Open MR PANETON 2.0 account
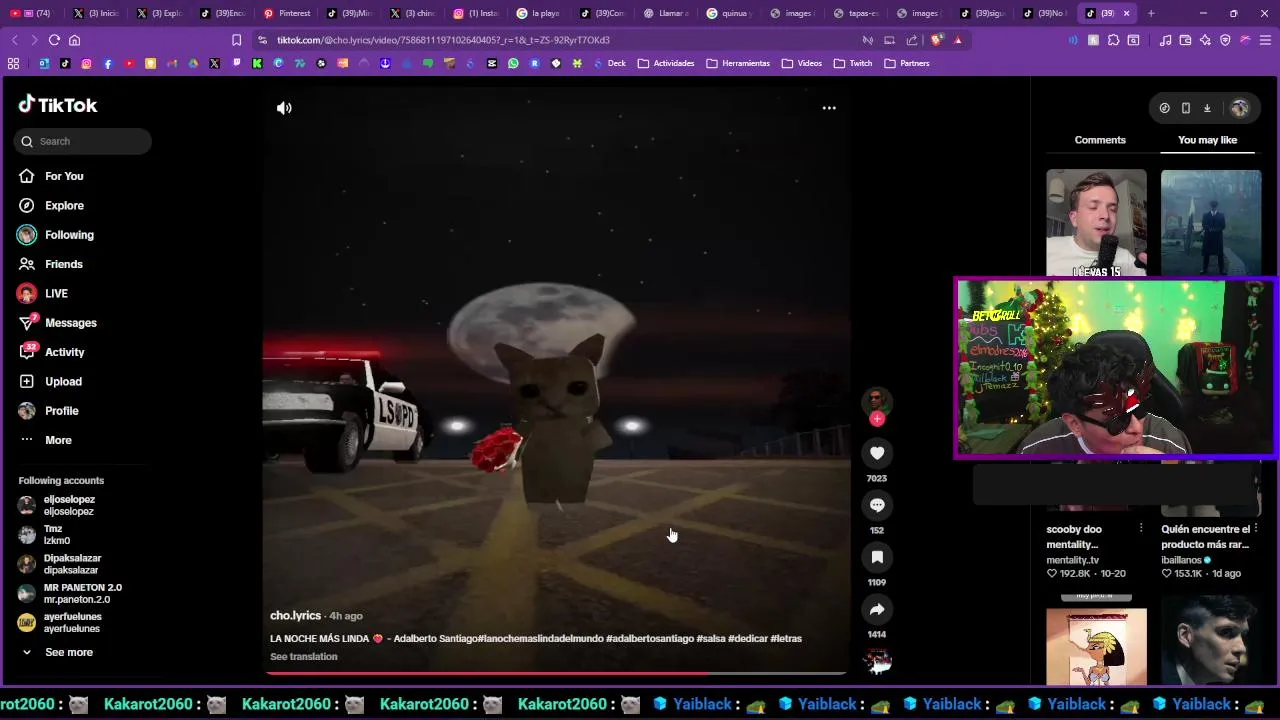The width and height of the screenshot is (1280, 720). point(82,593)
